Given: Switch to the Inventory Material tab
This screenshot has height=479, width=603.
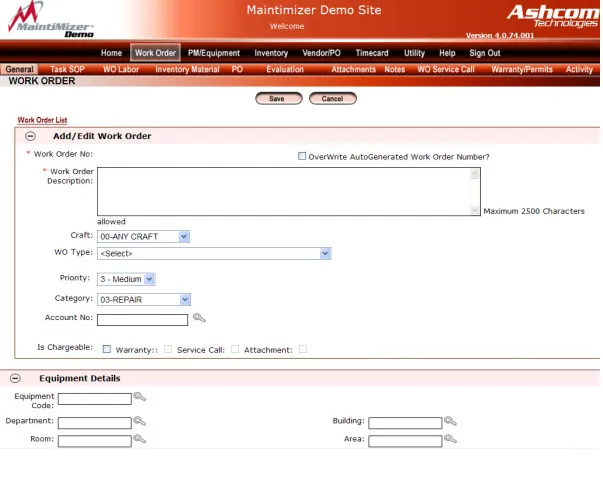Looking at the screenshot, I should click(x=187, y=69).
